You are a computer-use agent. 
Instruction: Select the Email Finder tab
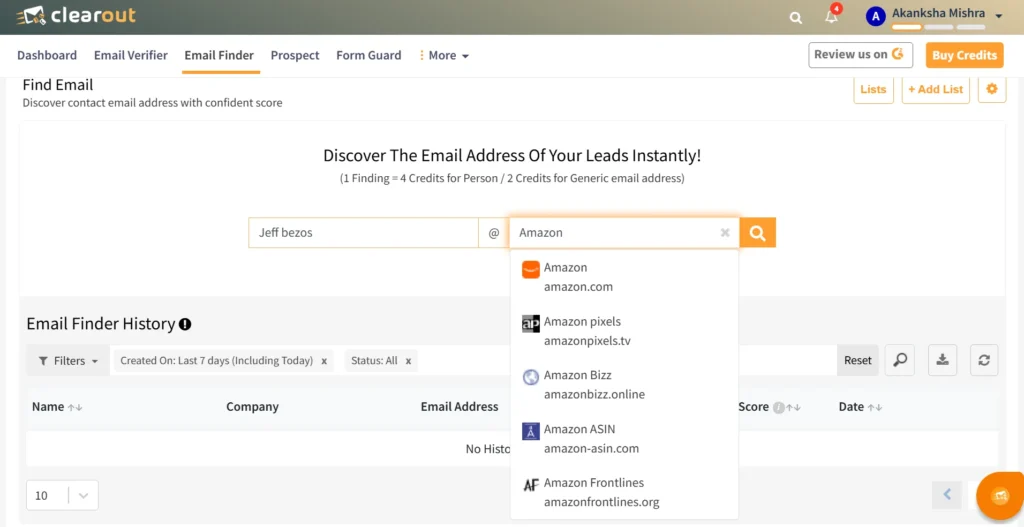coord(219,56)
